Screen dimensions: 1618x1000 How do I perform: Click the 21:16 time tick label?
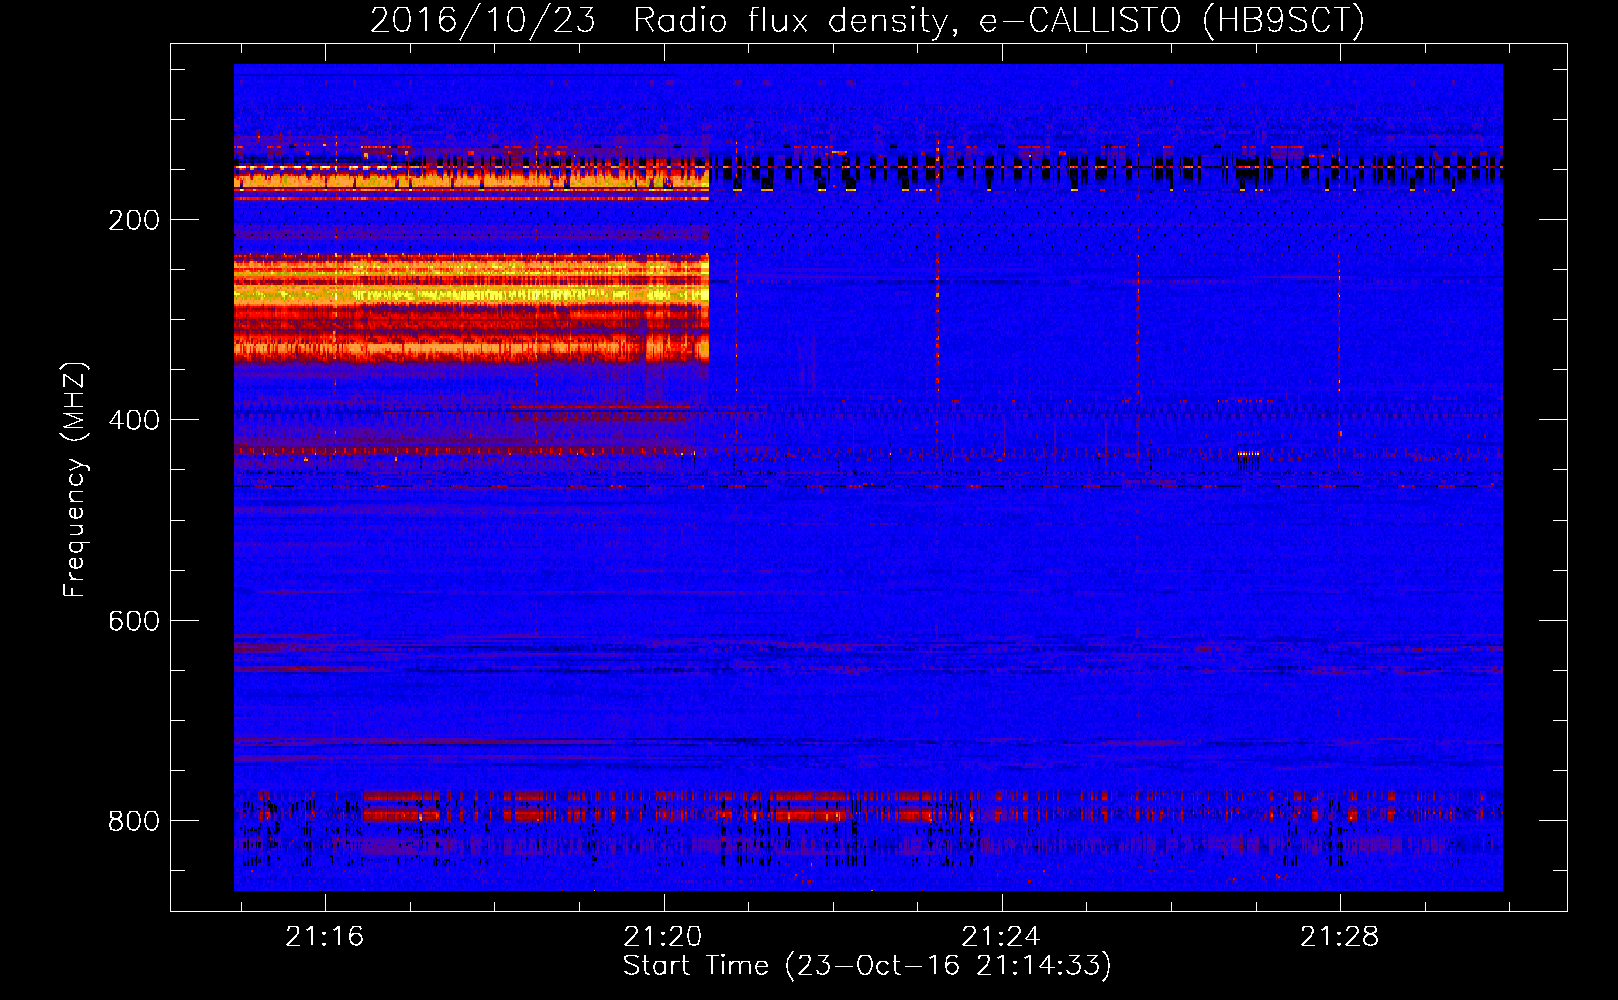click(324, 936)
